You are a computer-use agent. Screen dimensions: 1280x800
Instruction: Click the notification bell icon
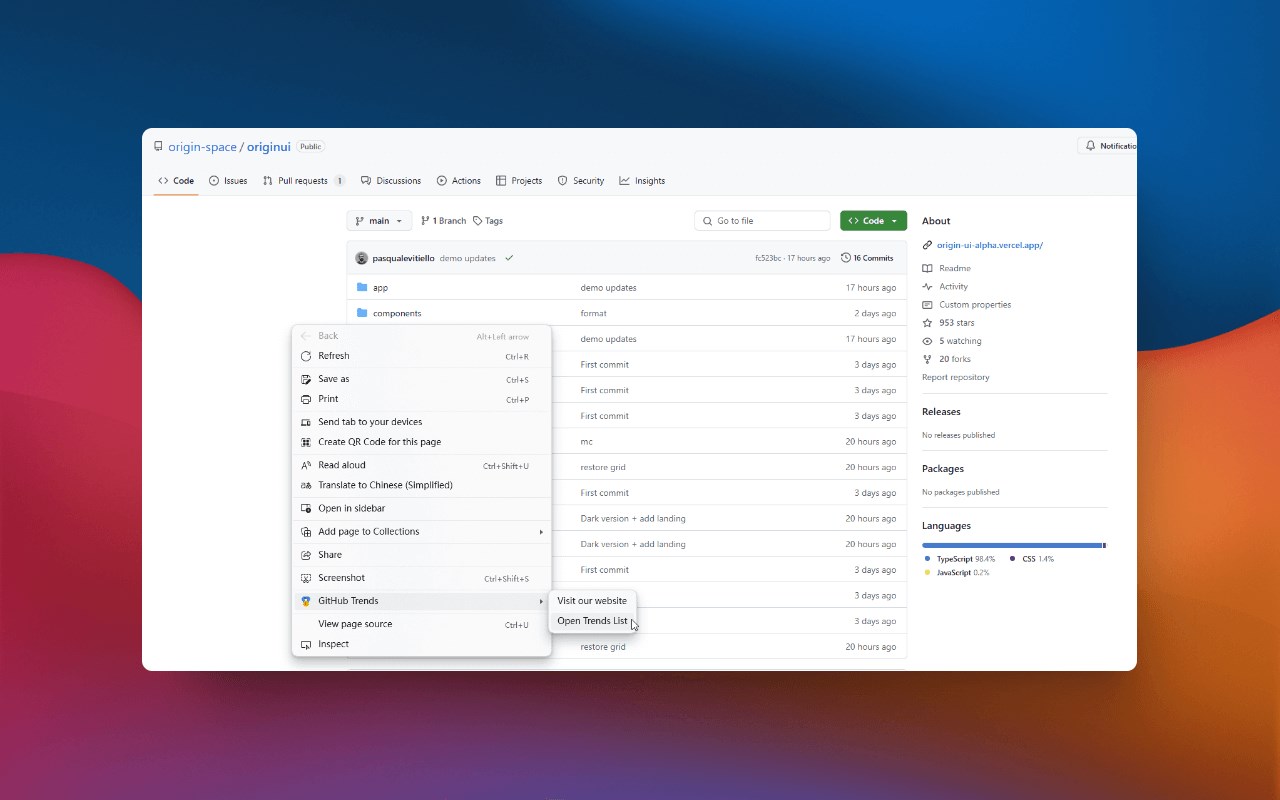click(x=1090, y=146)
